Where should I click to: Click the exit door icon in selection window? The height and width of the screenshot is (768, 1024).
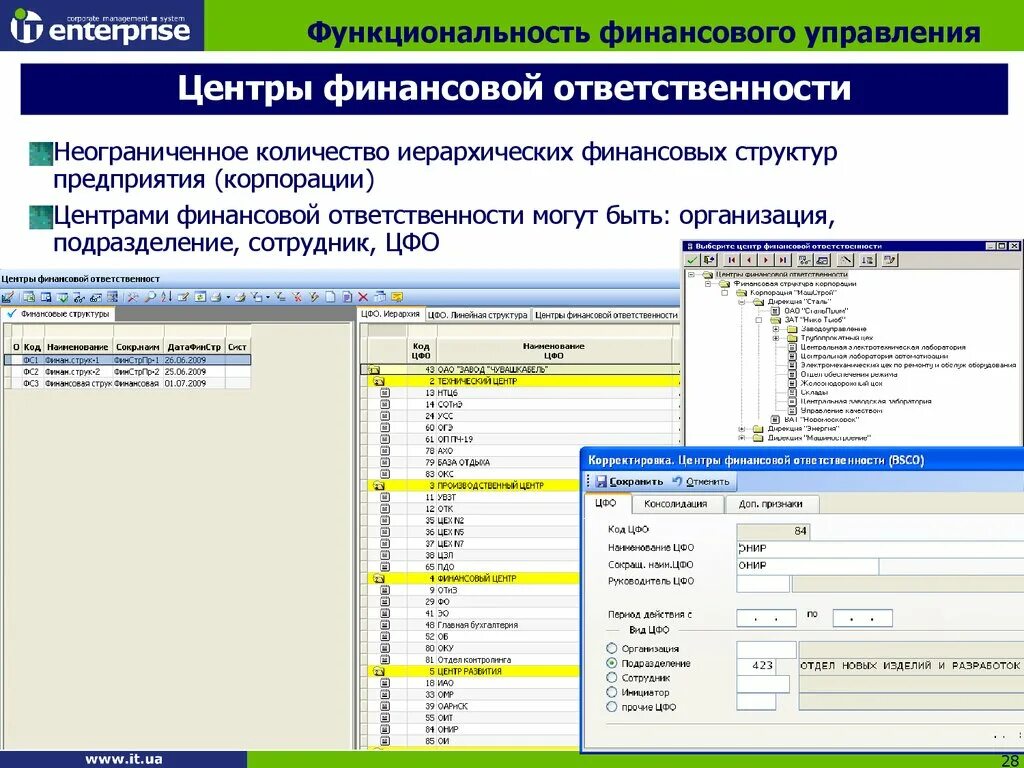710,260
